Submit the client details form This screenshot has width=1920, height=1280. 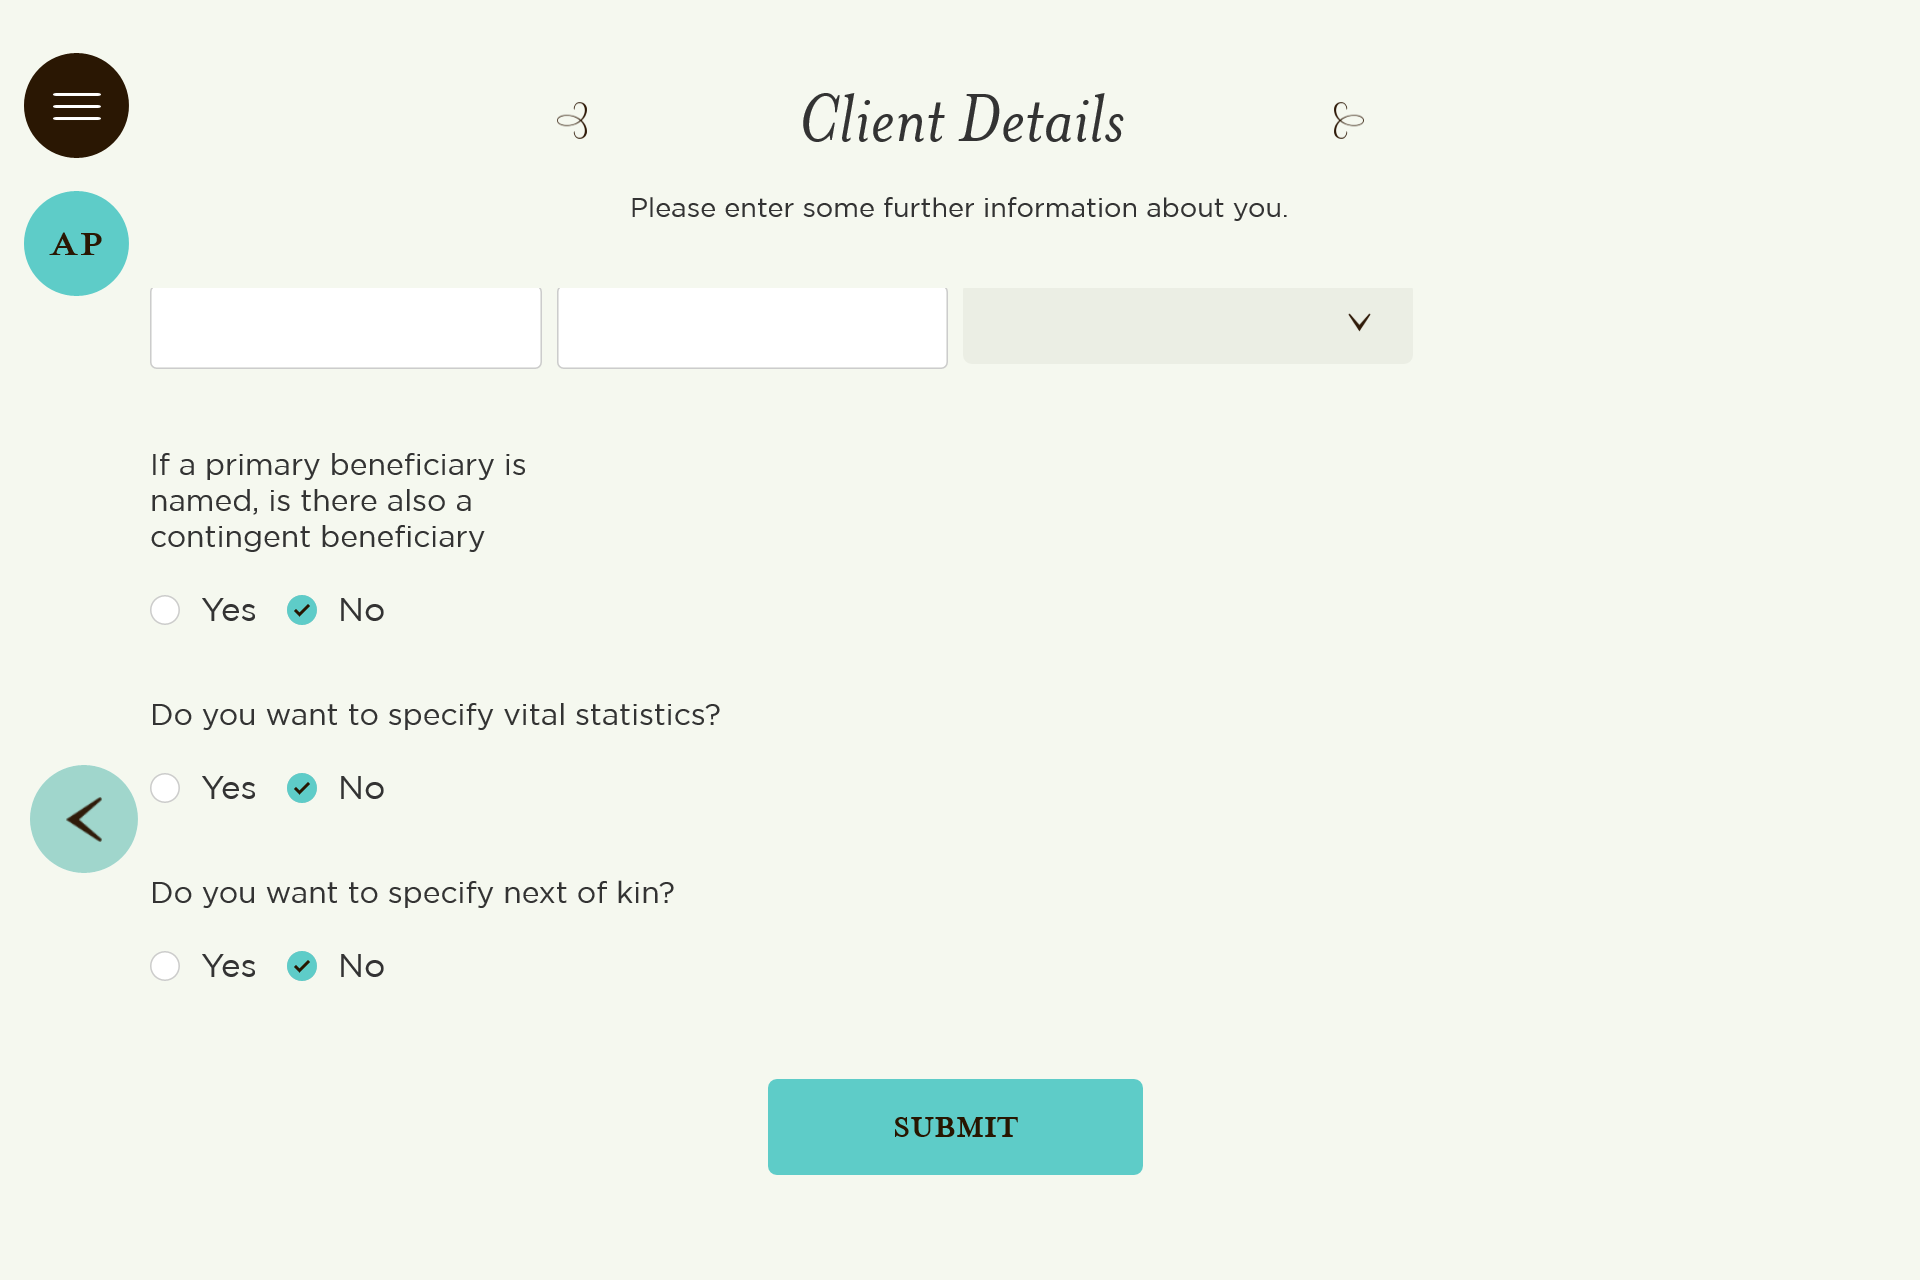[955, 1127]
